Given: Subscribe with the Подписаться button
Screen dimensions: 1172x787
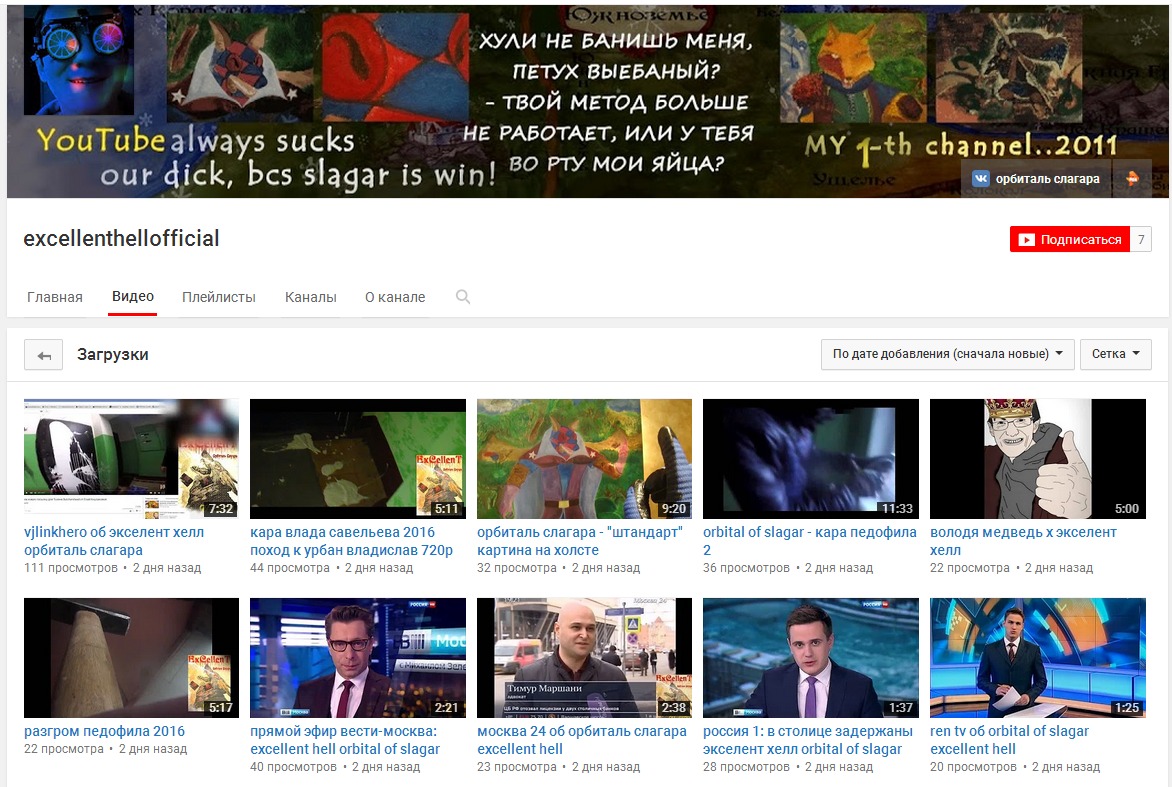Looking at the screenshot, I should (x=1070, y=239).
